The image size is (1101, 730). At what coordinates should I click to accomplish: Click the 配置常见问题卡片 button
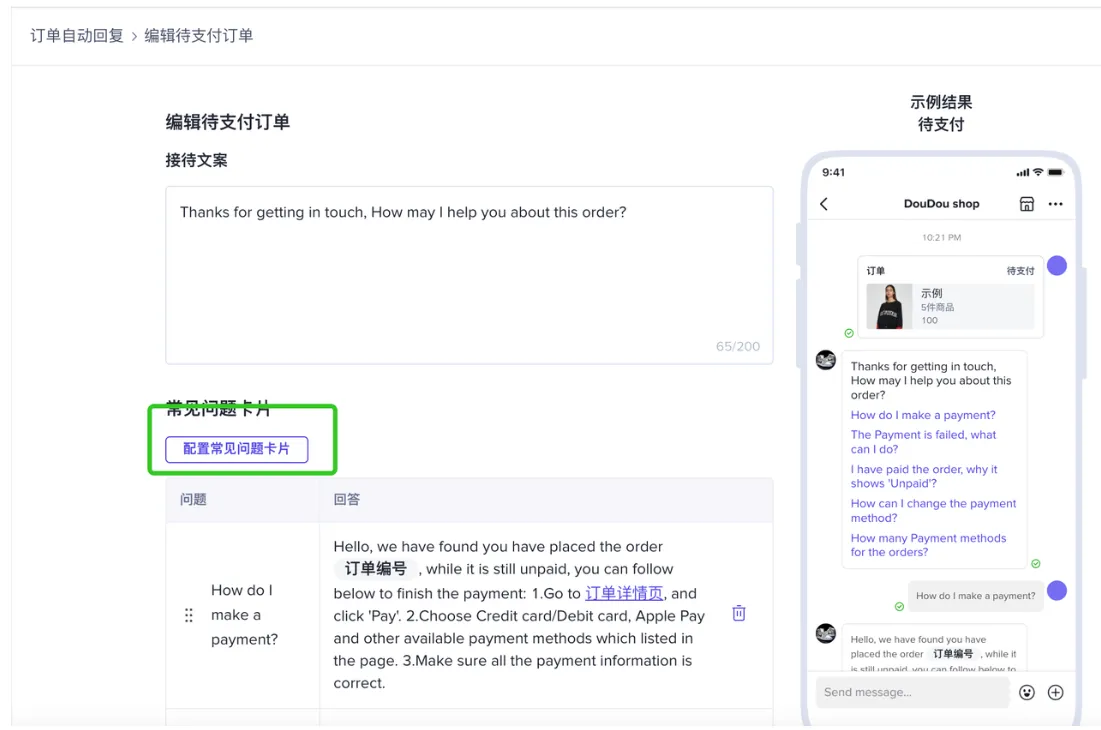[x=237, y=449]
